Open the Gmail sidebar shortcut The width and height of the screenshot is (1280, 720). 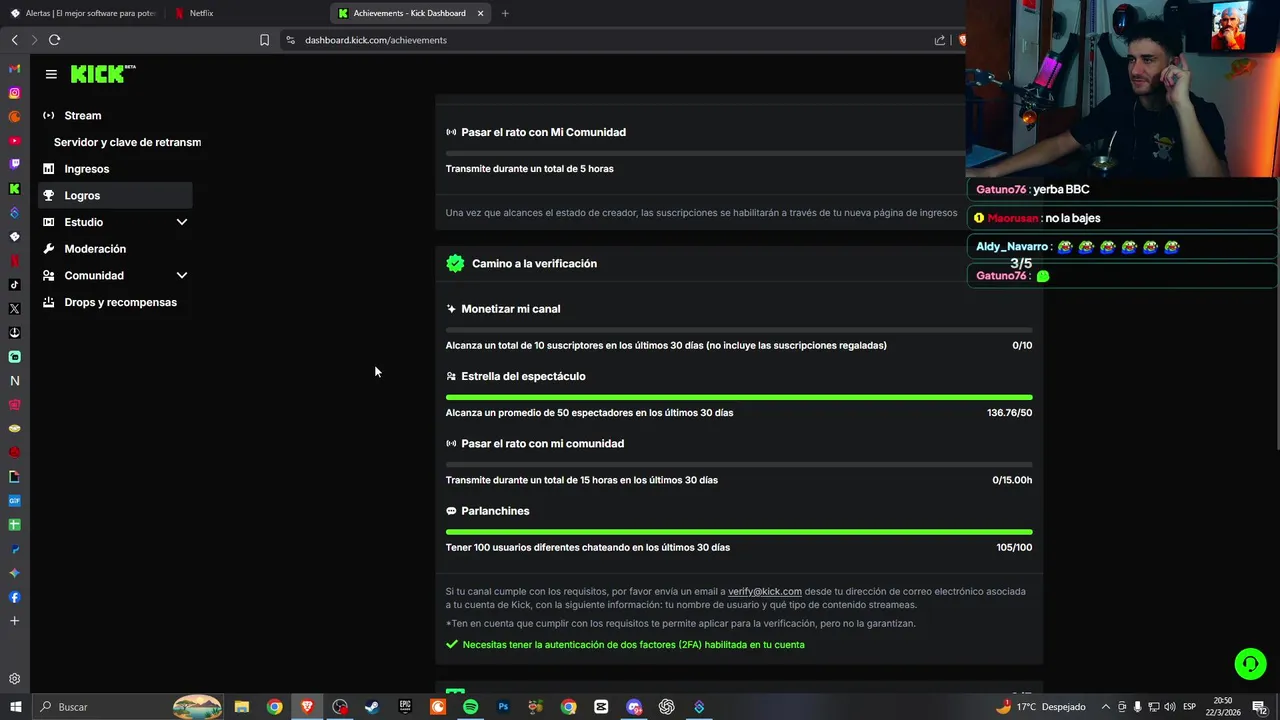[14, 69]
